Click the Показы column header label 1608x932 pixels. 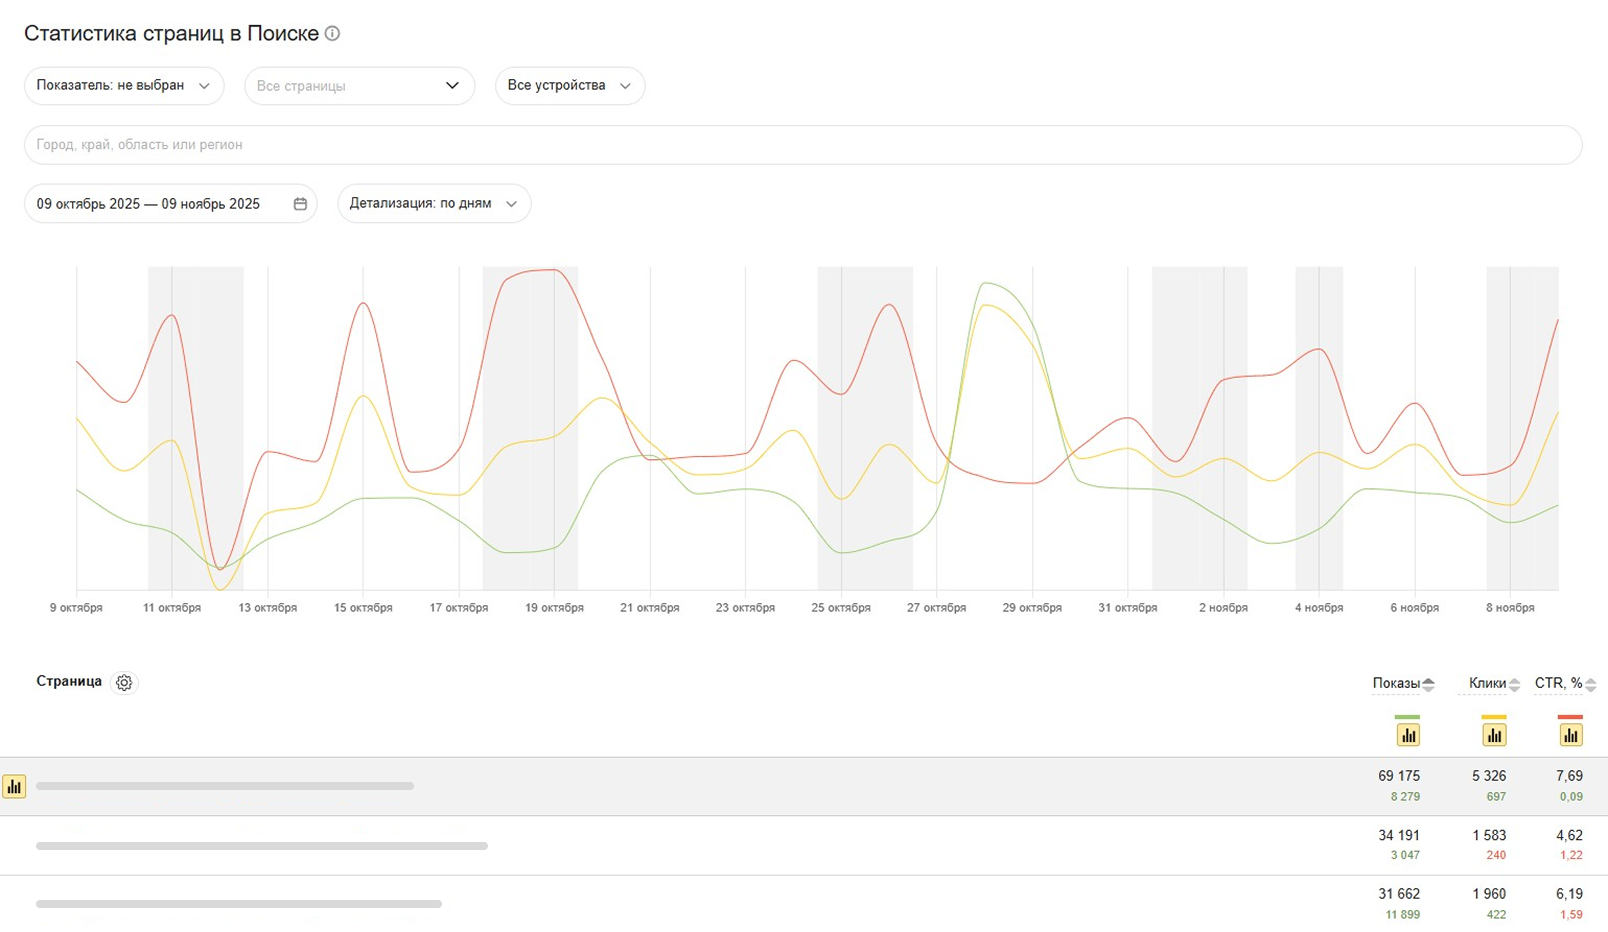click(x=1395, y=684)
